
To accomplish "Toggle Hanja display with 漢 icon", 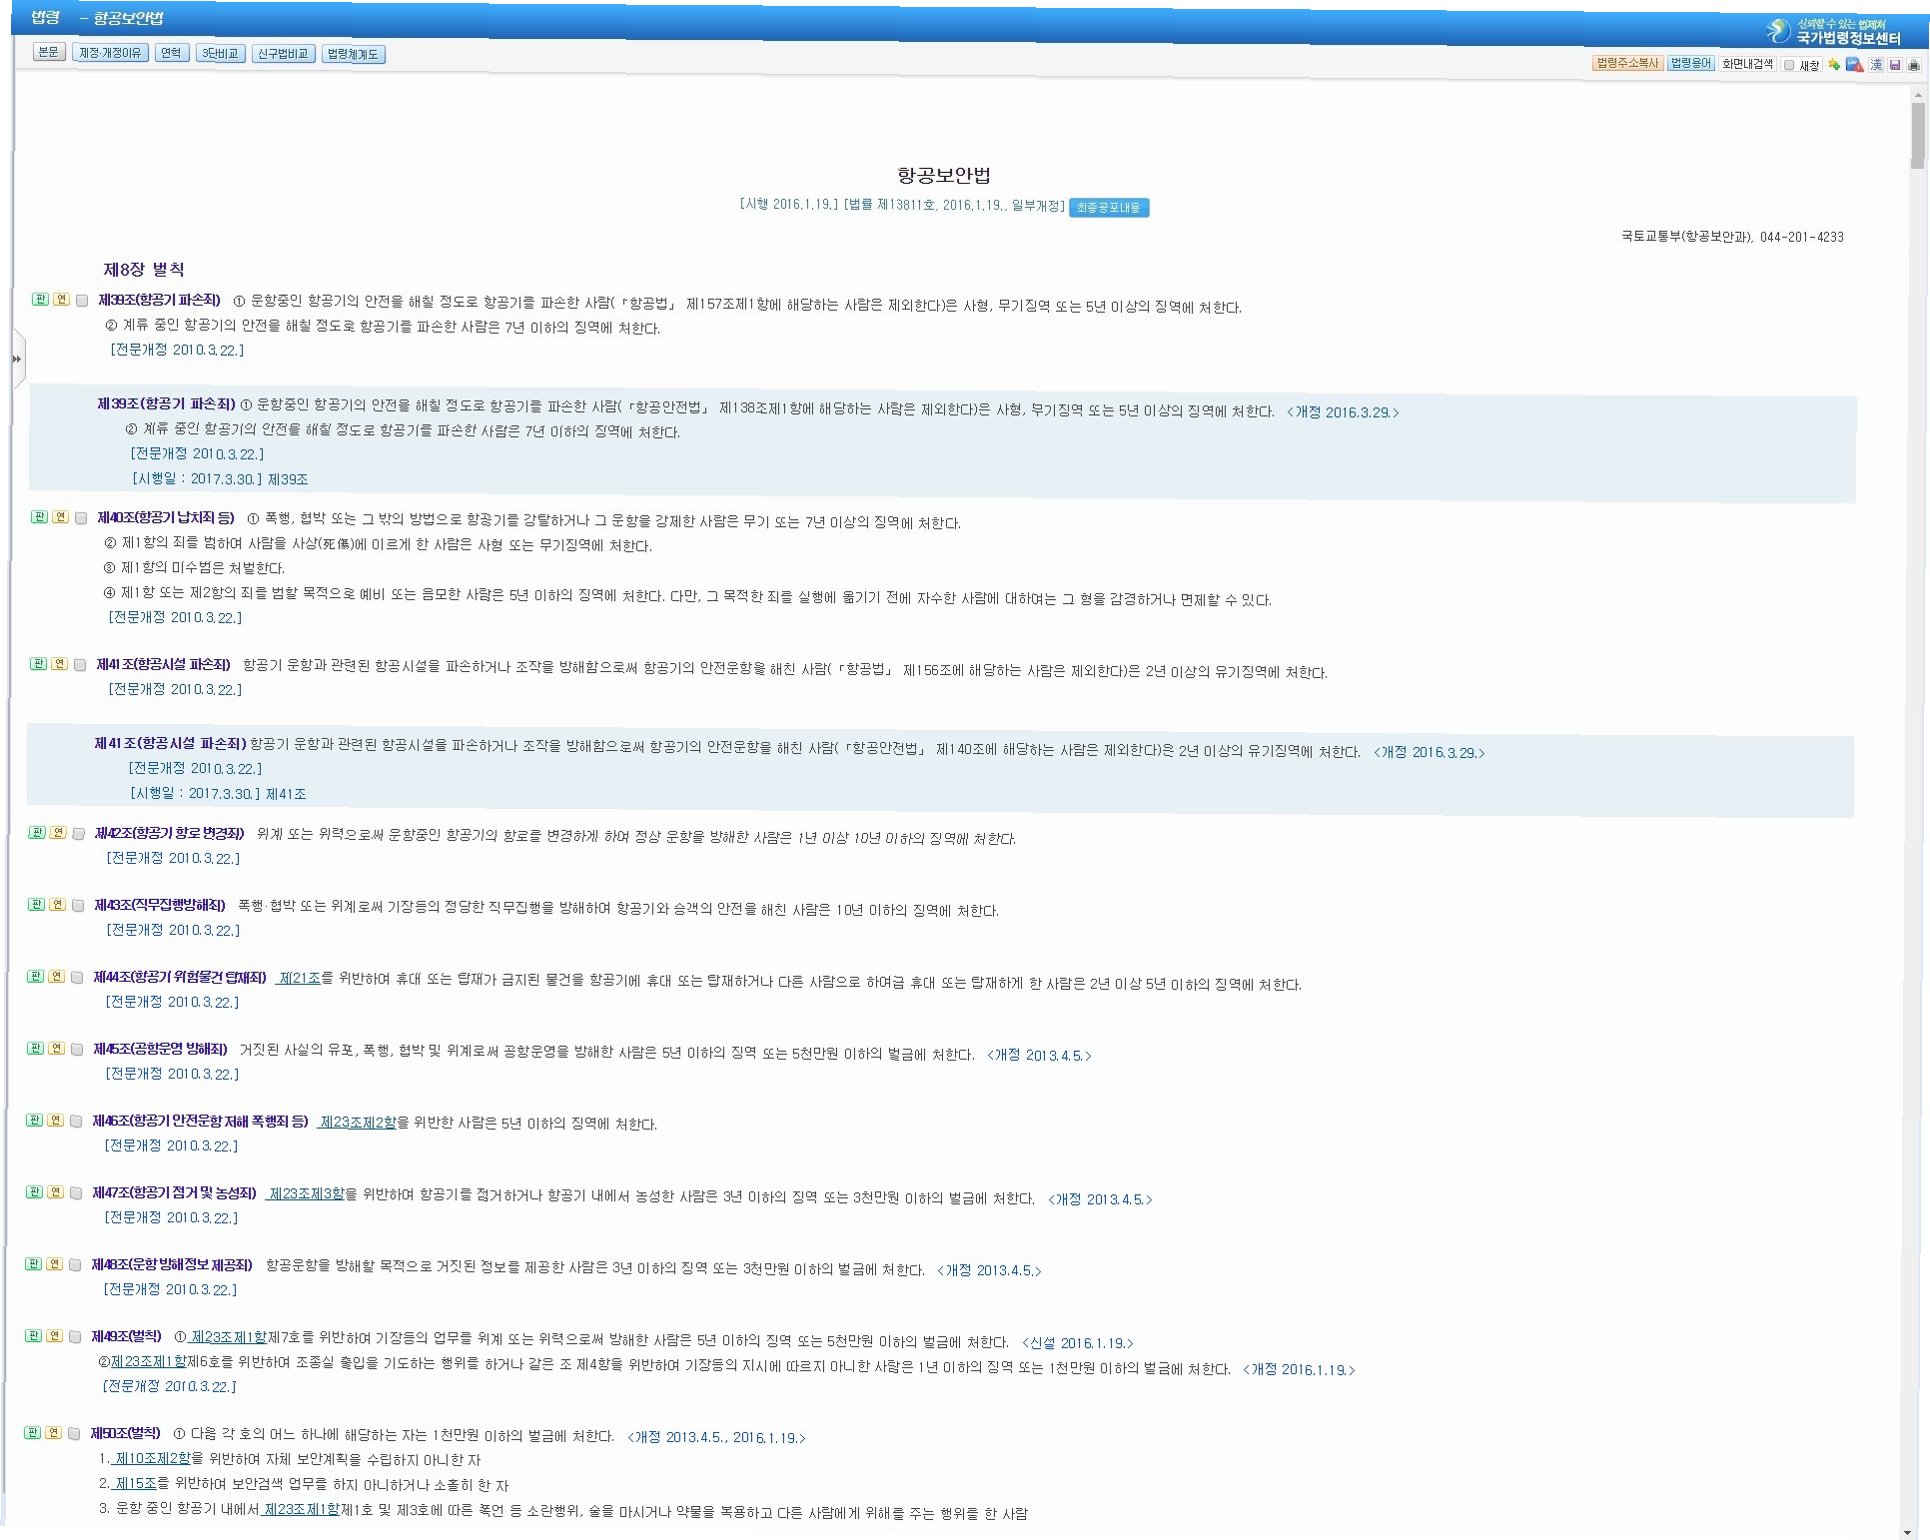I will point(1876,64).
